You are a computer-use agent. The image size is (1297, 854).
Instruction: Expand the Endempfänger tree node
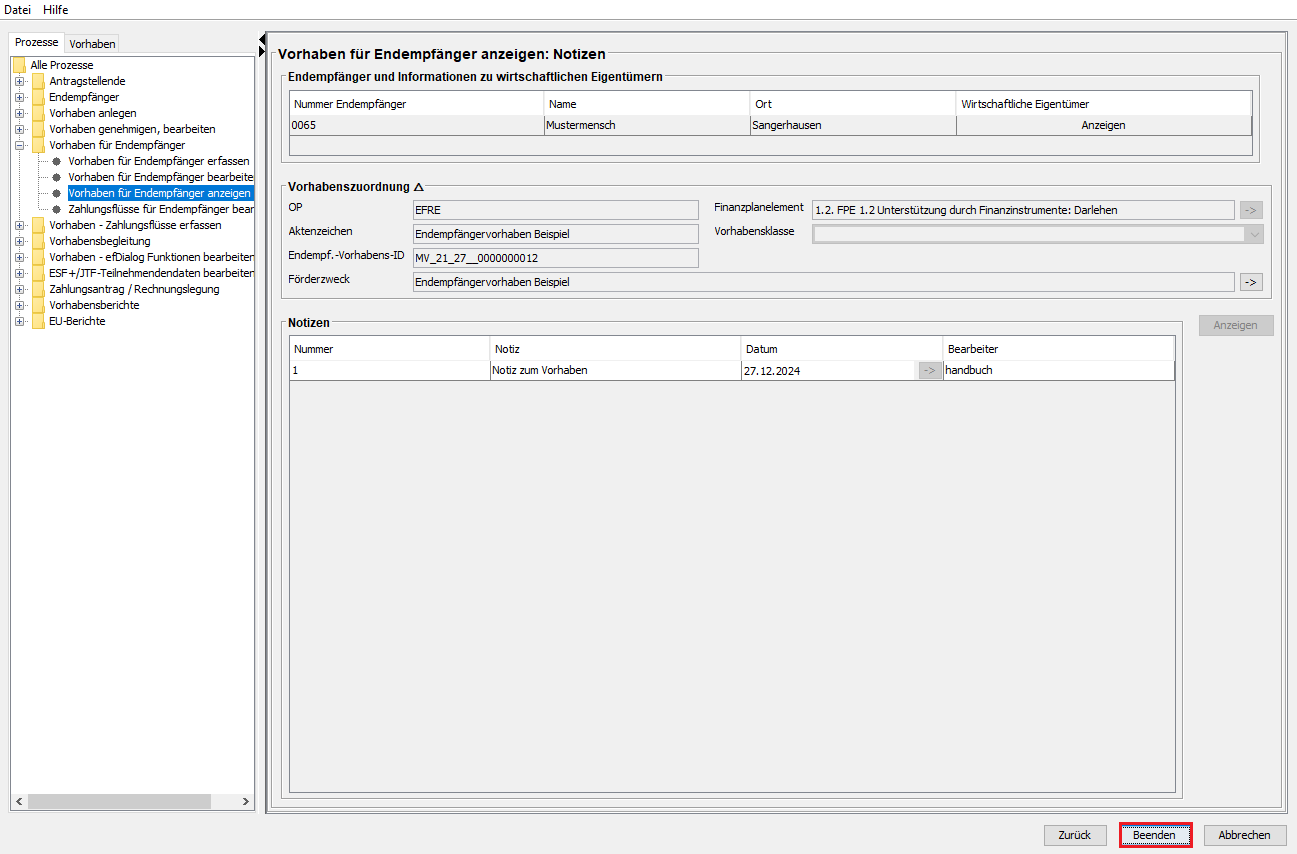19,97
